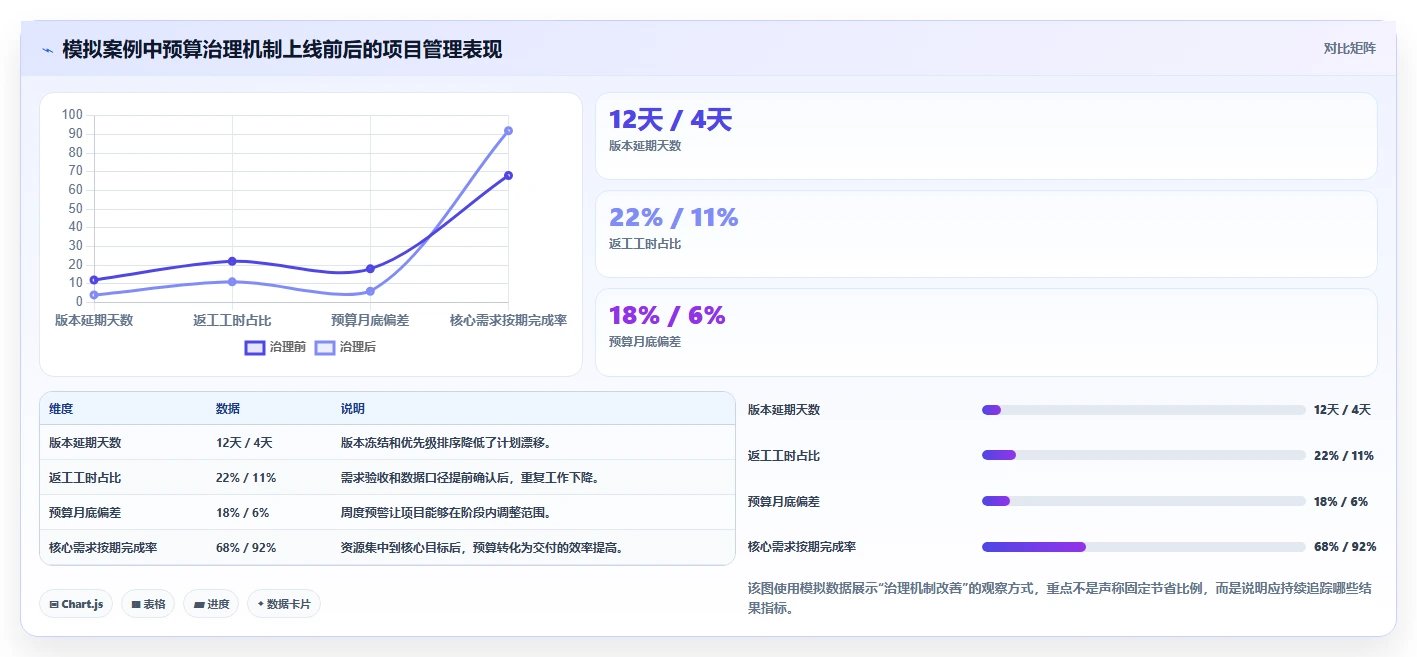The width and height of the screenshot is (1417, 657).
Task: Click table cell 12天 / 4天
Action: pos(244,443)
